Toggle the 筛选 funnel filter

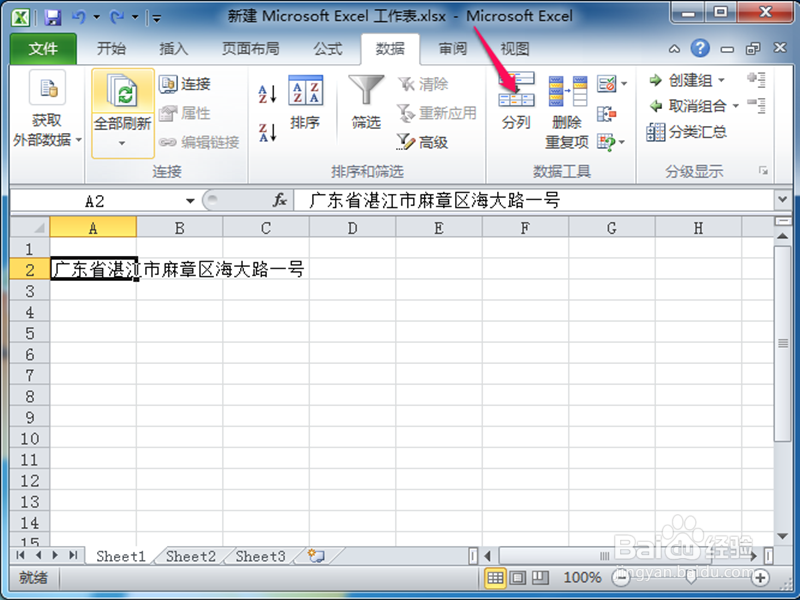[x=366, y=102]
